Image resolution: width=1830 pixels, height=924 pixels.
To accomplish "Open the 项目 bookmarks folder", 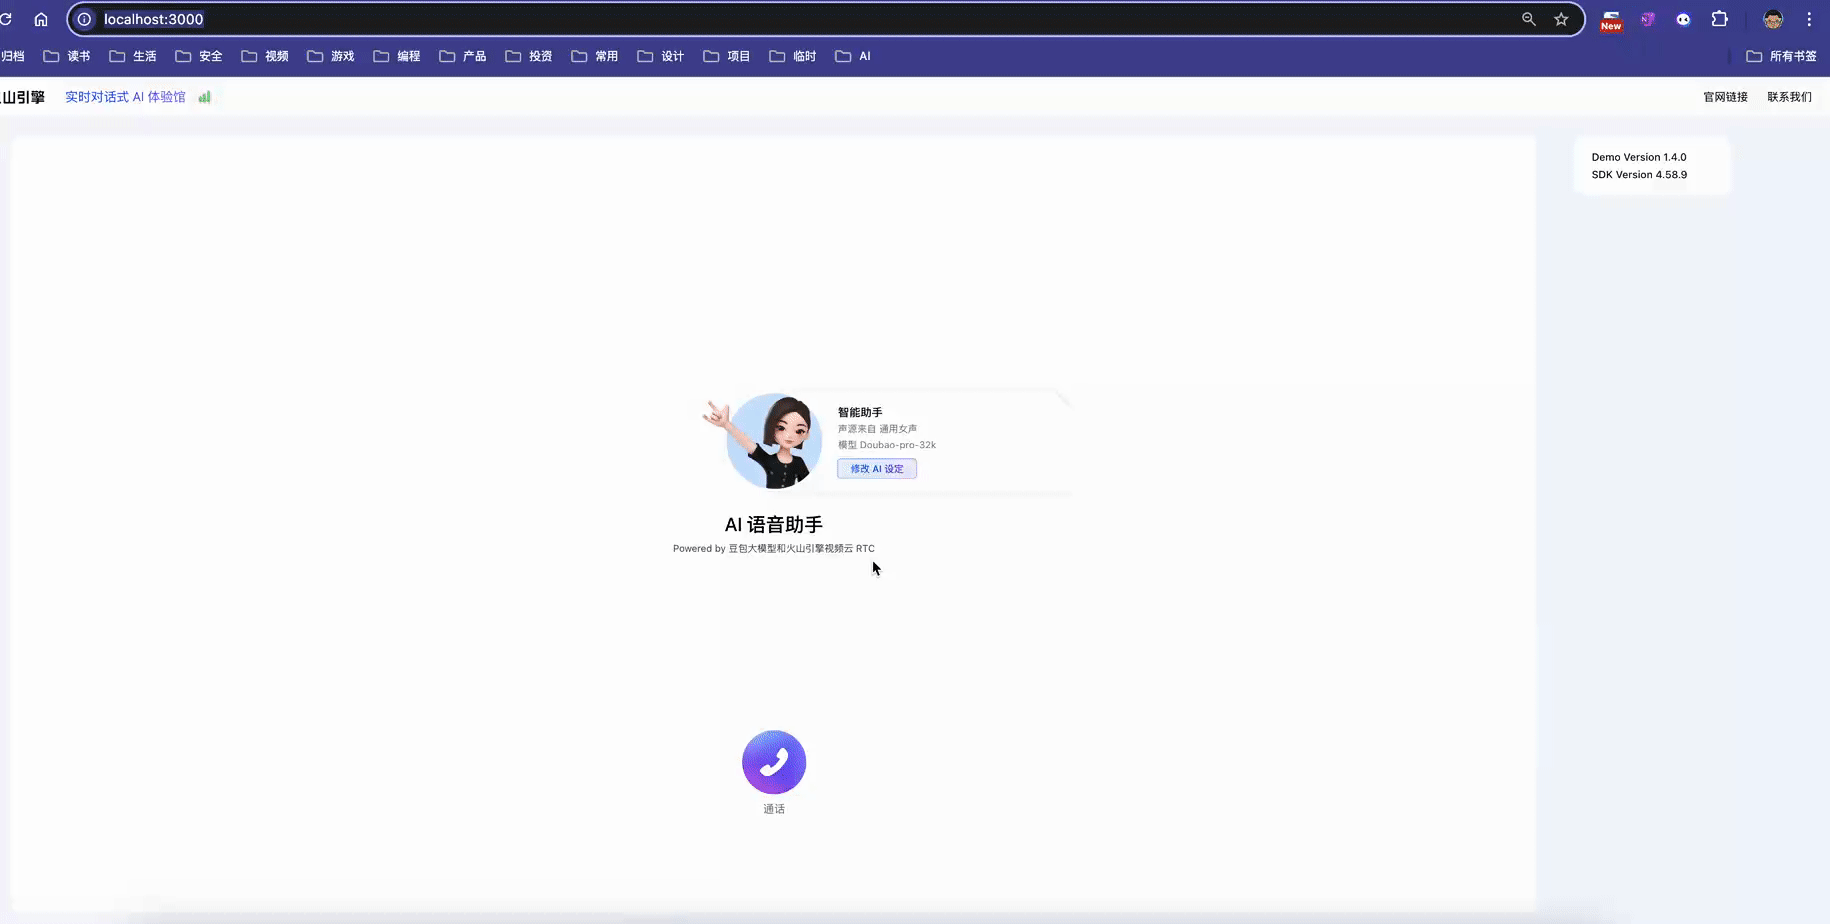I will pyautogui.click(x=727, y=56).
